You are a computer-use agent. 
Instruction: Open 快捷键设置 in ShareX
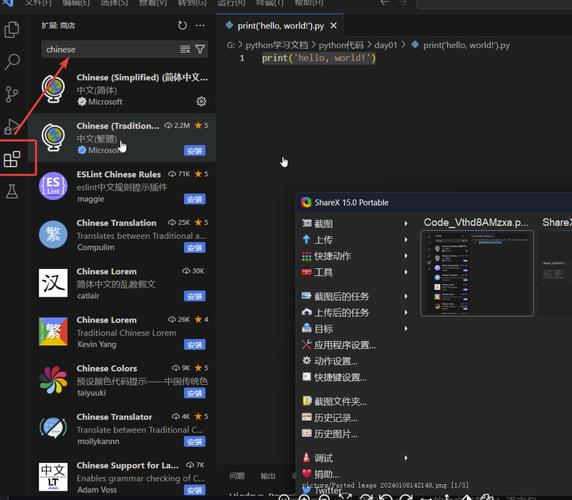tap(355, 377)
